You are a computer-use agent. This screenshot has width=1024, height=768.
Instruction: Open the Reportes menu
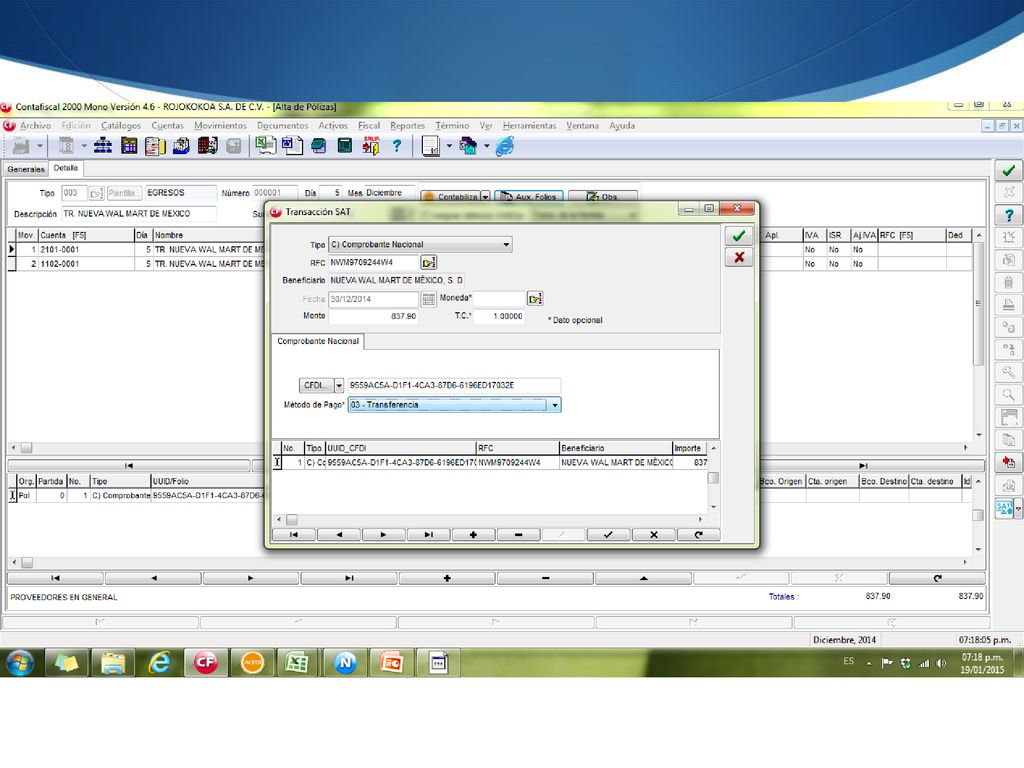[408, 125]
